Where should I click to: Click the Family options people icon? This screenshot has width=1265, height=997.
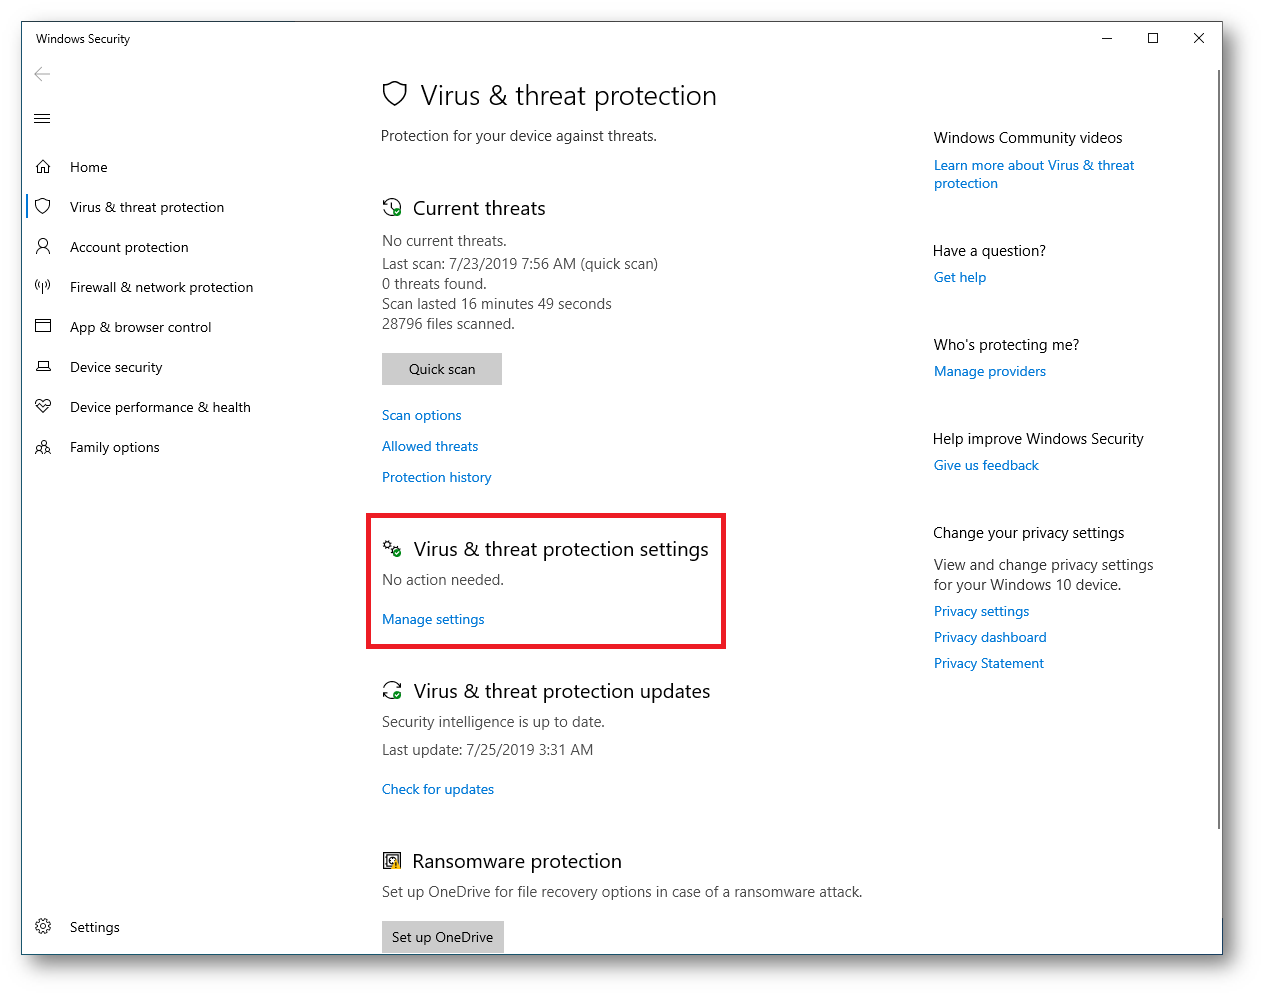tap(43, 447)
